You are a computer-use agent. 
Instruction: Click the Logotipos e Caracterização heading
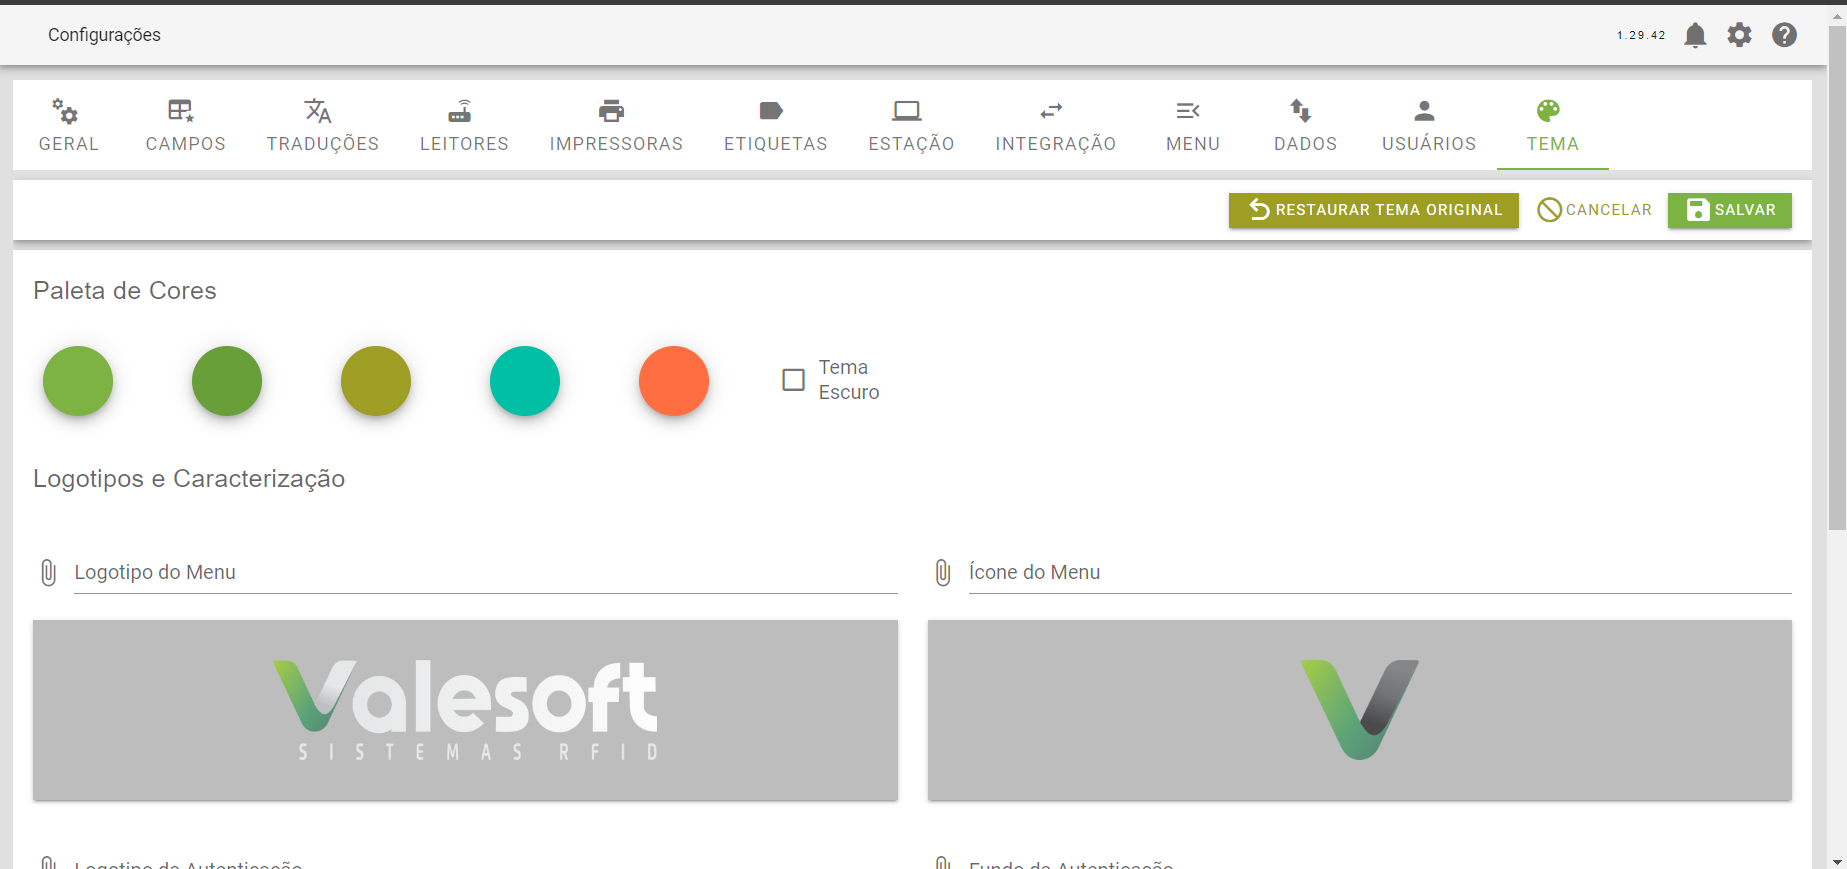click(189, 479)
